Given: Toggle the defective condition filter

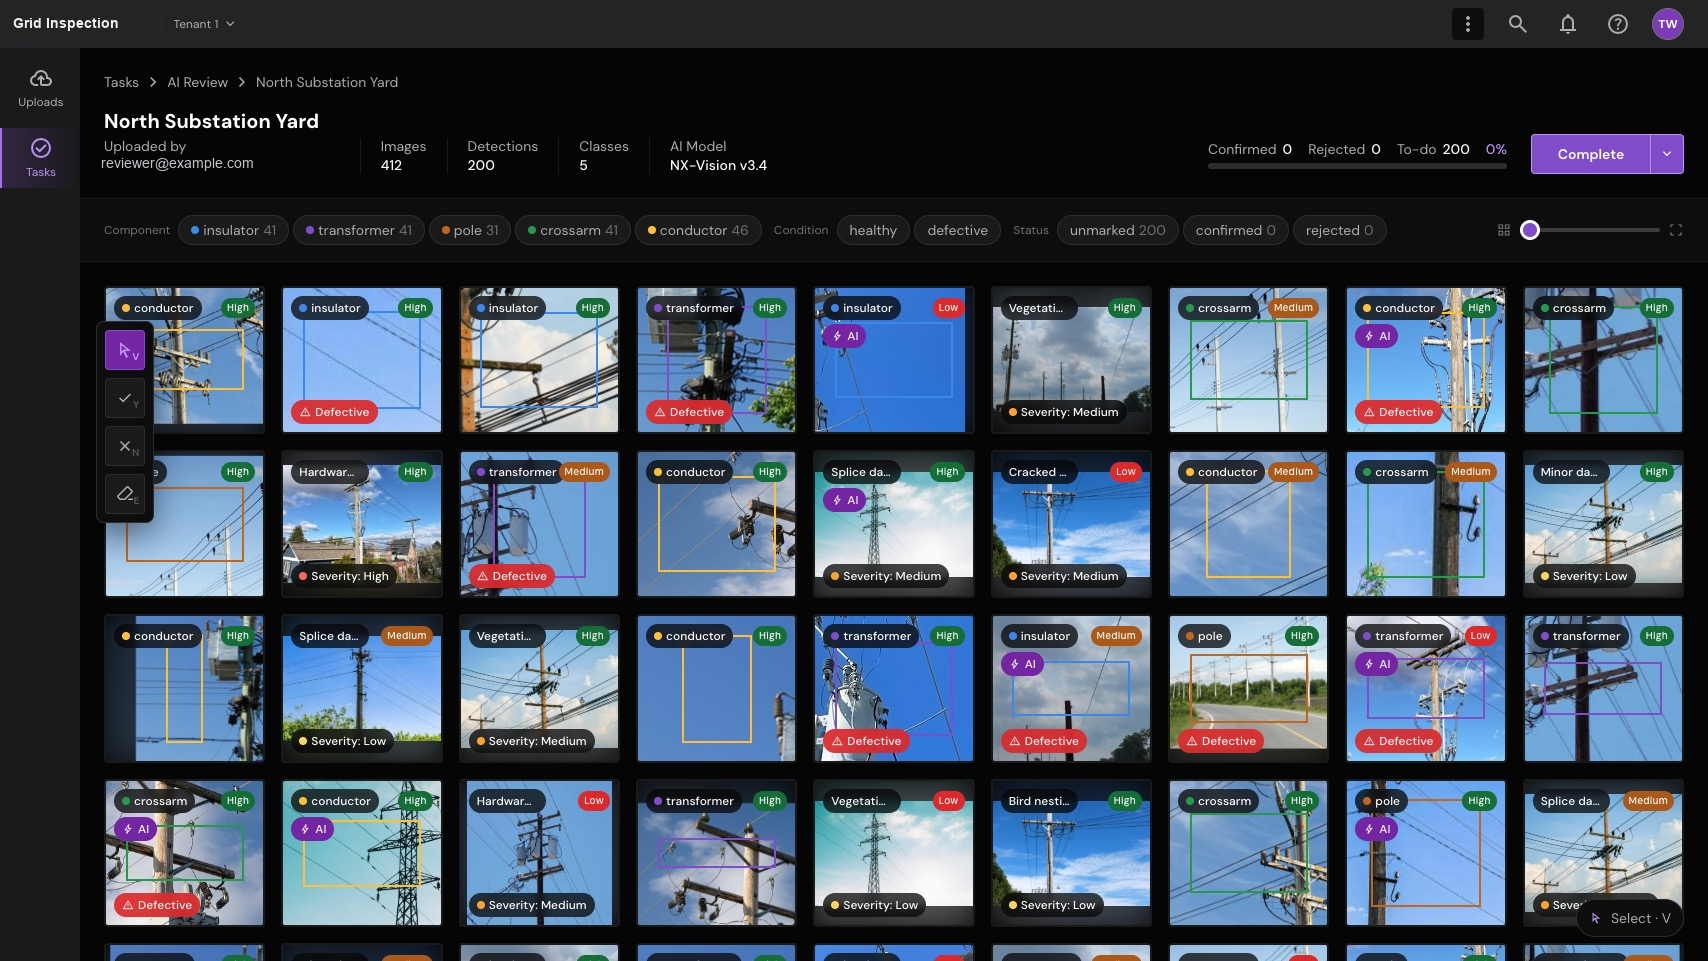Looking at the screenshot, I should (x=957, y=230).
